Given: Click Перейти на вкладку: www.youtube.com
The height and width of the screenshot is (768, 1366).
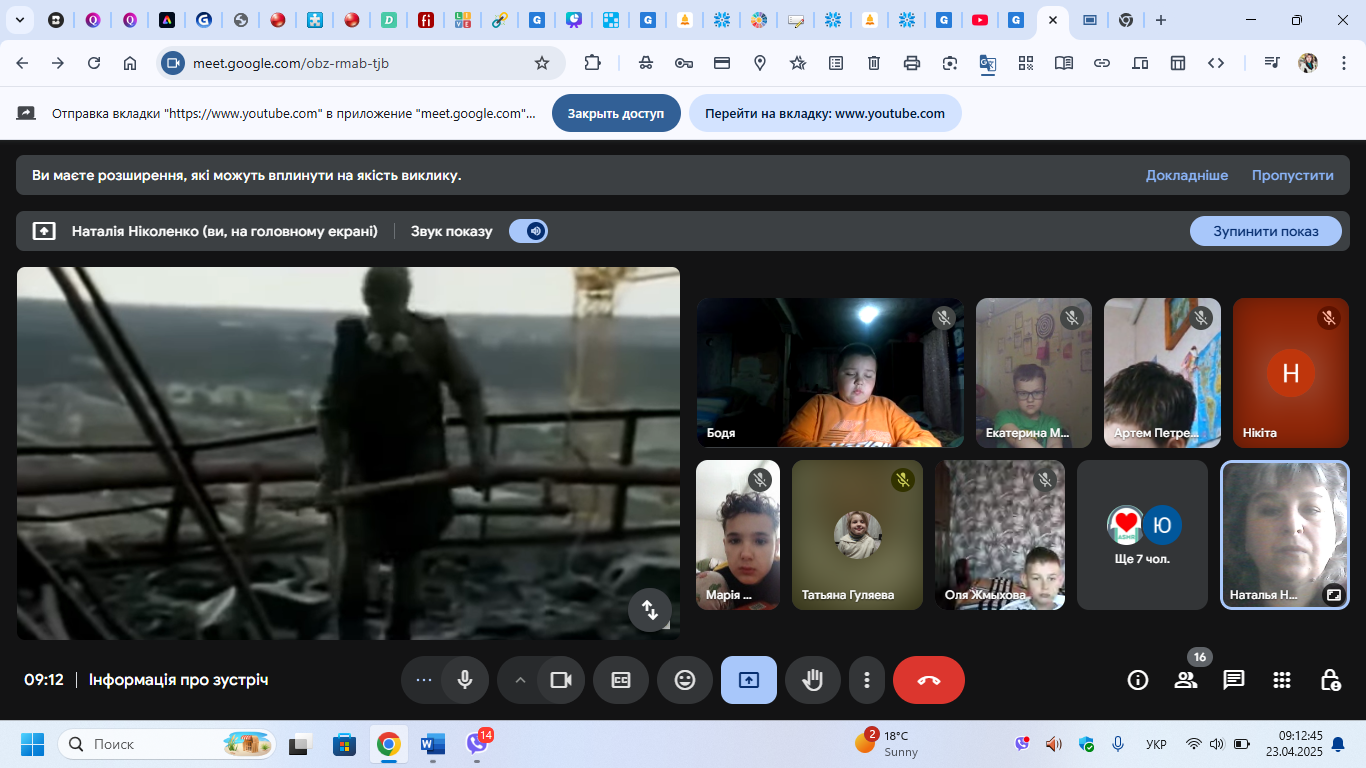Looking at the screenshot, I should point(825,113).
